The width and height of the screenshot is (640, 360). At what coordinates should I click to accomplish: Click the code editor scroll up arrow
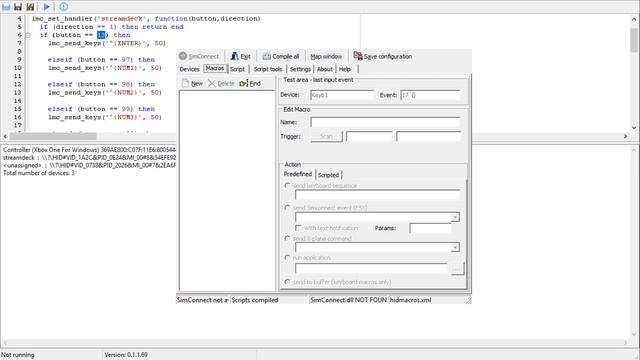click(x=634, y=19)
